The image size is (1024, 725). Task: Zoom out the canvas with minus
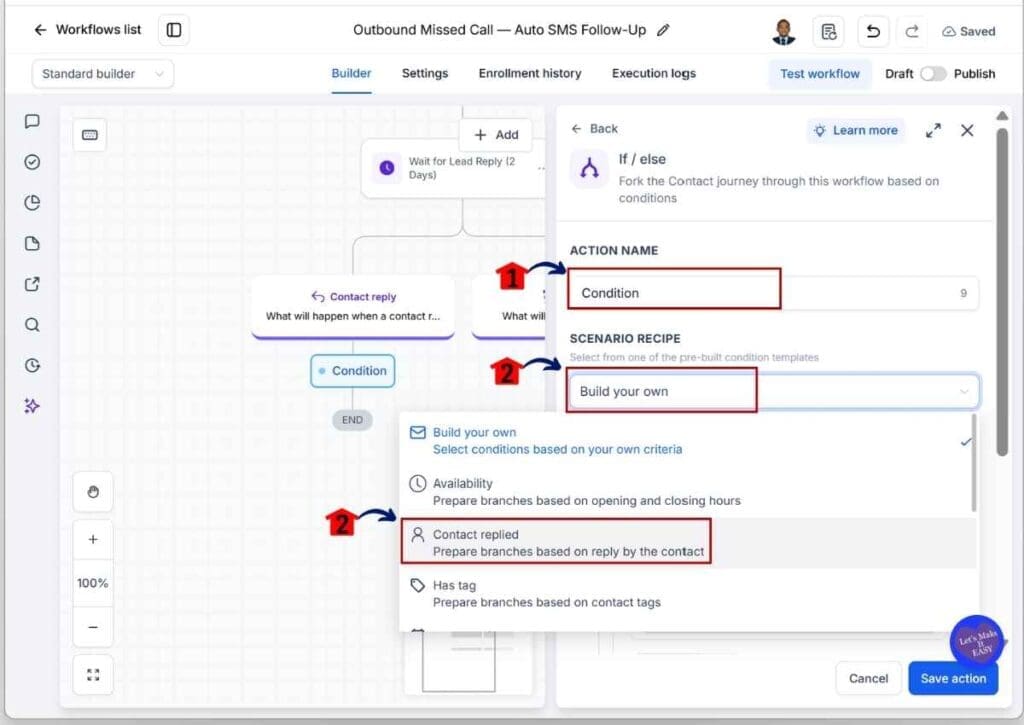pos(93,627)
